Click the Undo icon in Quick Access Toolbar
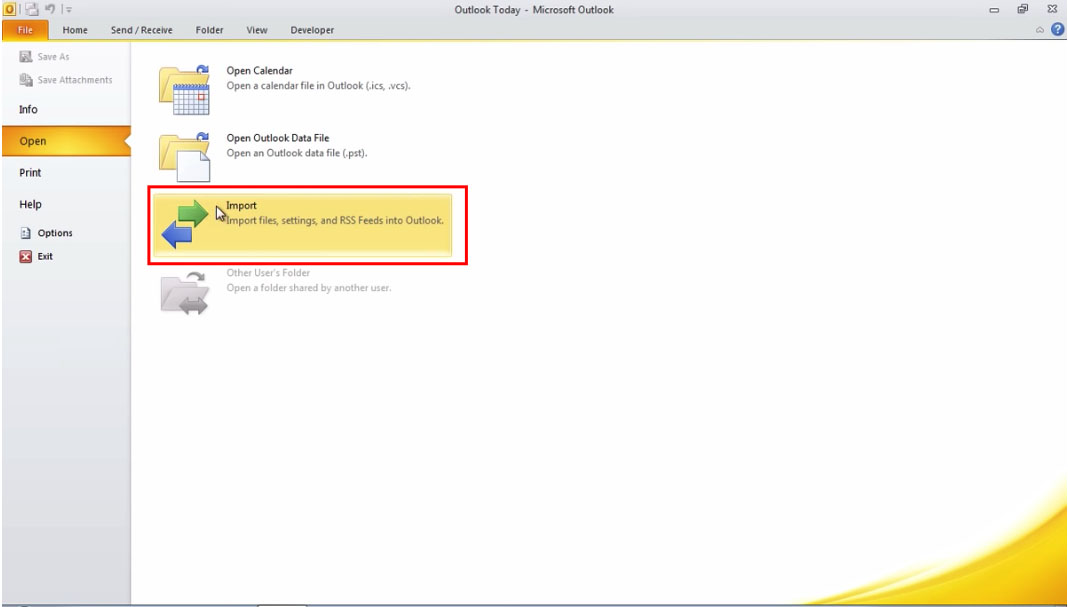Viewport: 1068px width, 607px height. point(50,10)
